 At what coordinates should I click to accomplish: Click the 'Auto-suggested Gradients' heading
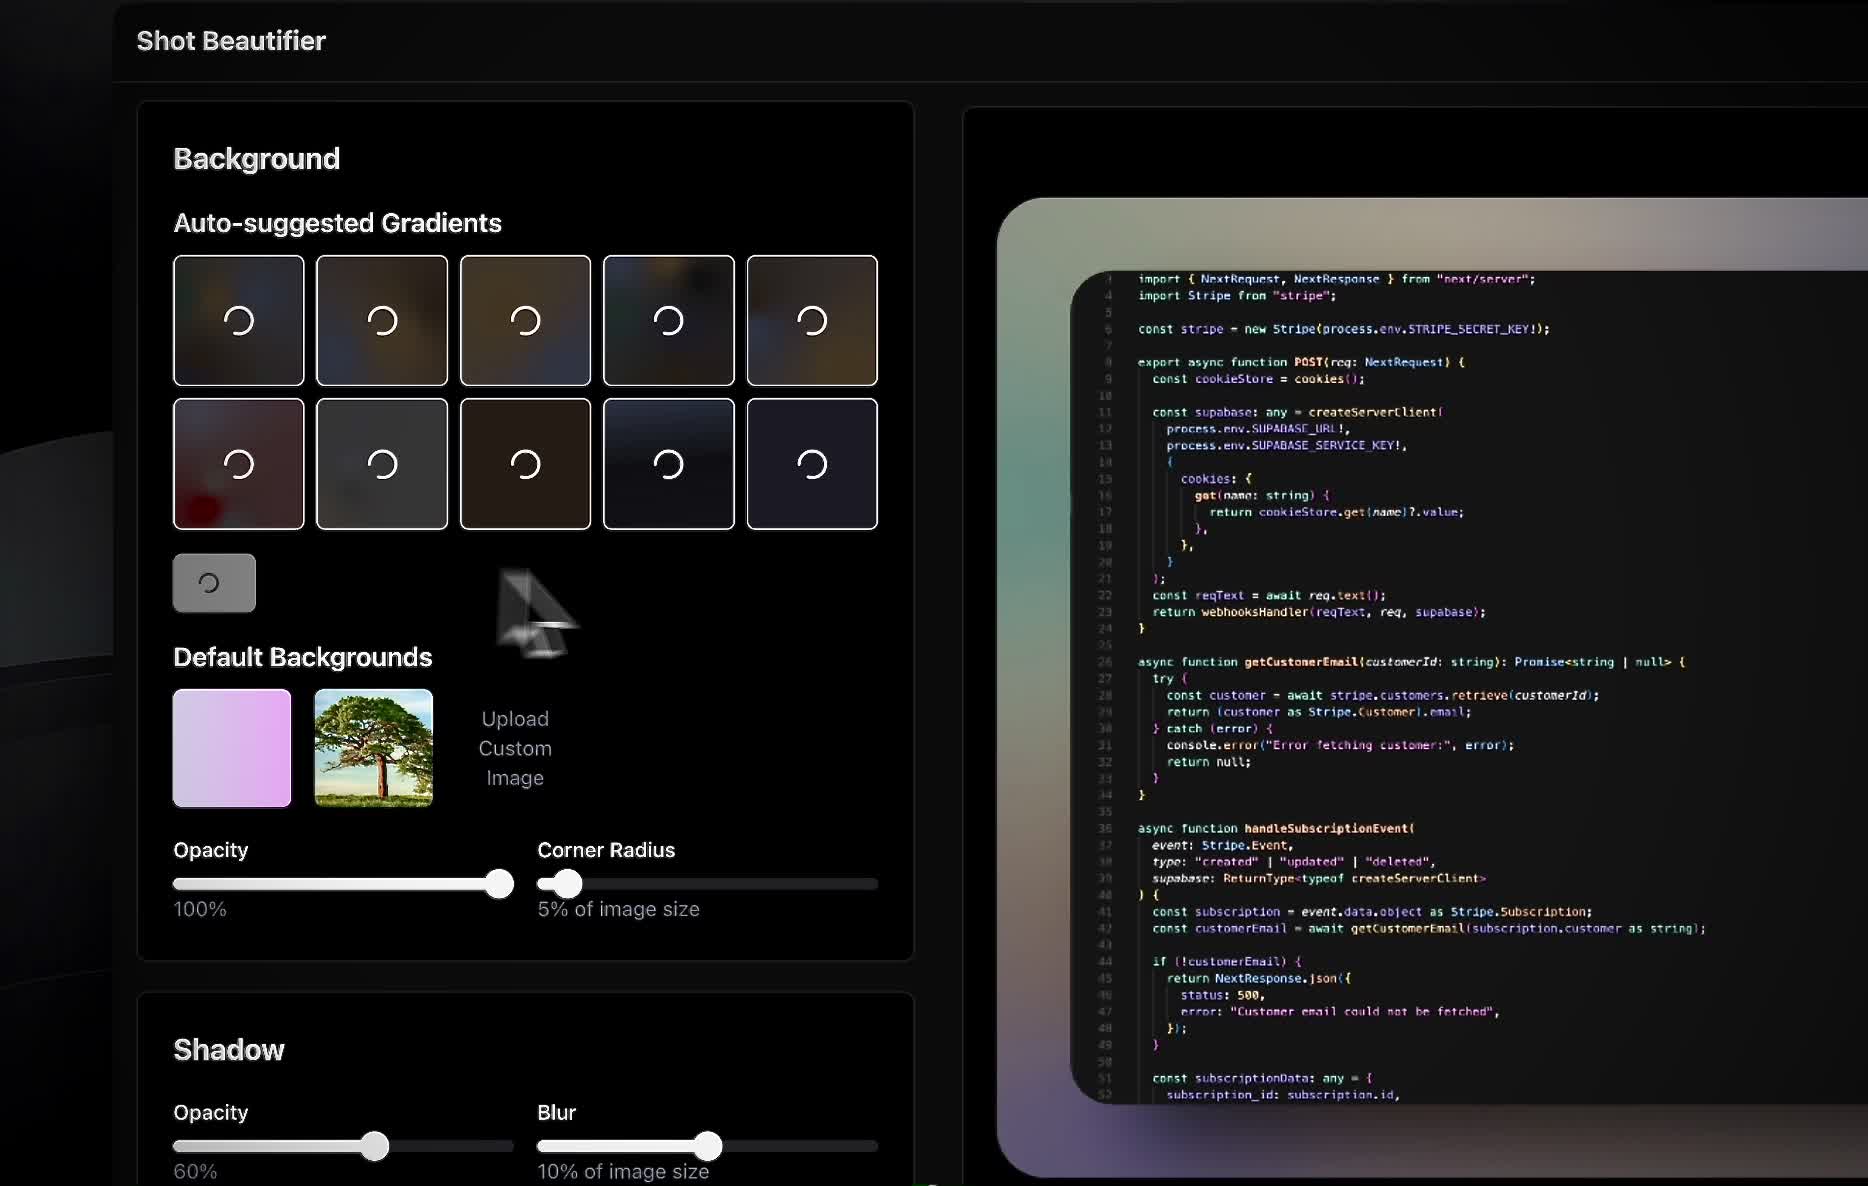pos(337,223)
